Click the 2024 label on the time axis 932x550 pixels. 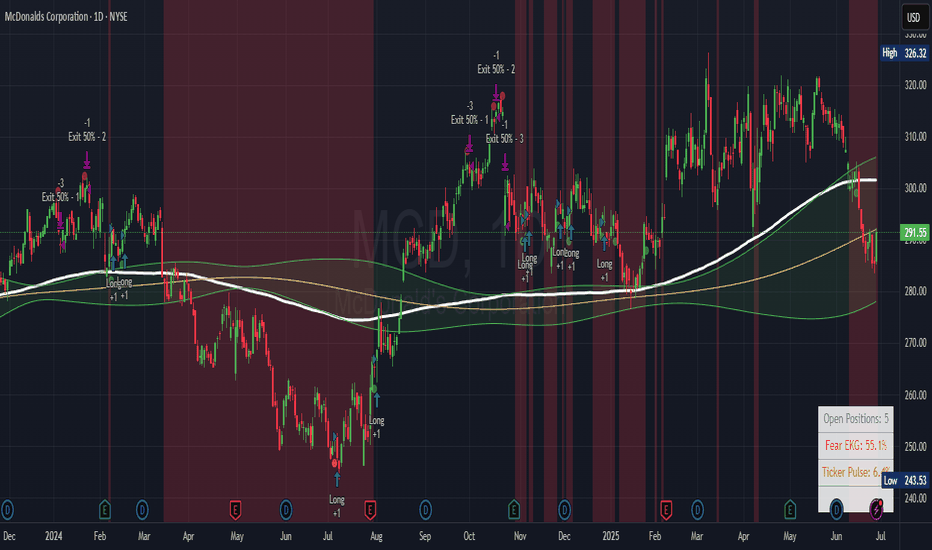click(53, 536)
